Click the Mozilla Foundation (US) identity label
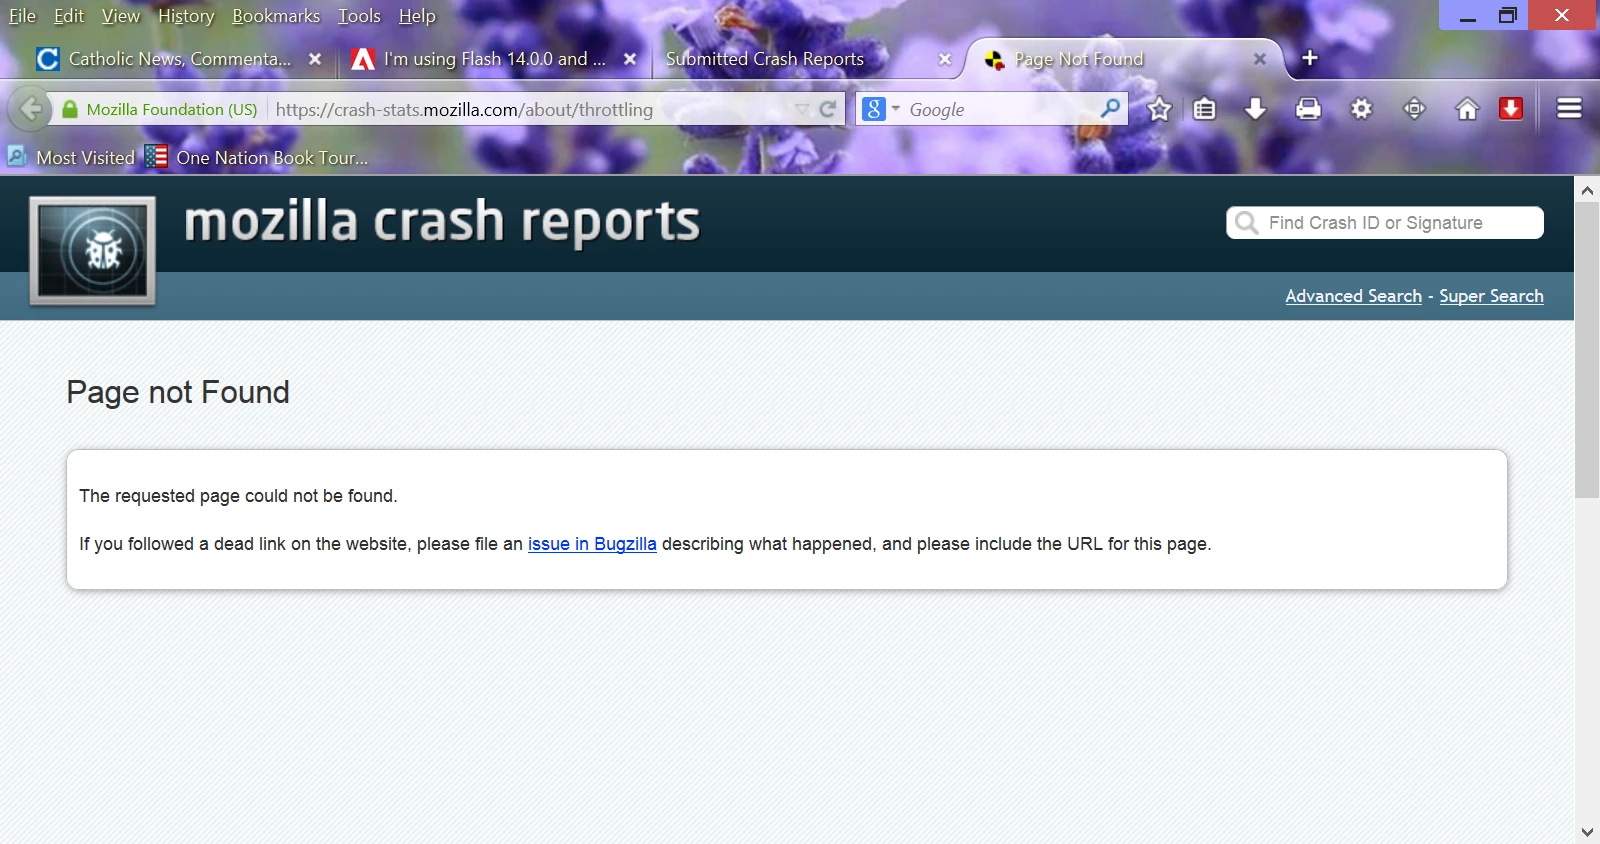1600x844 pixels. coord(172,110)
